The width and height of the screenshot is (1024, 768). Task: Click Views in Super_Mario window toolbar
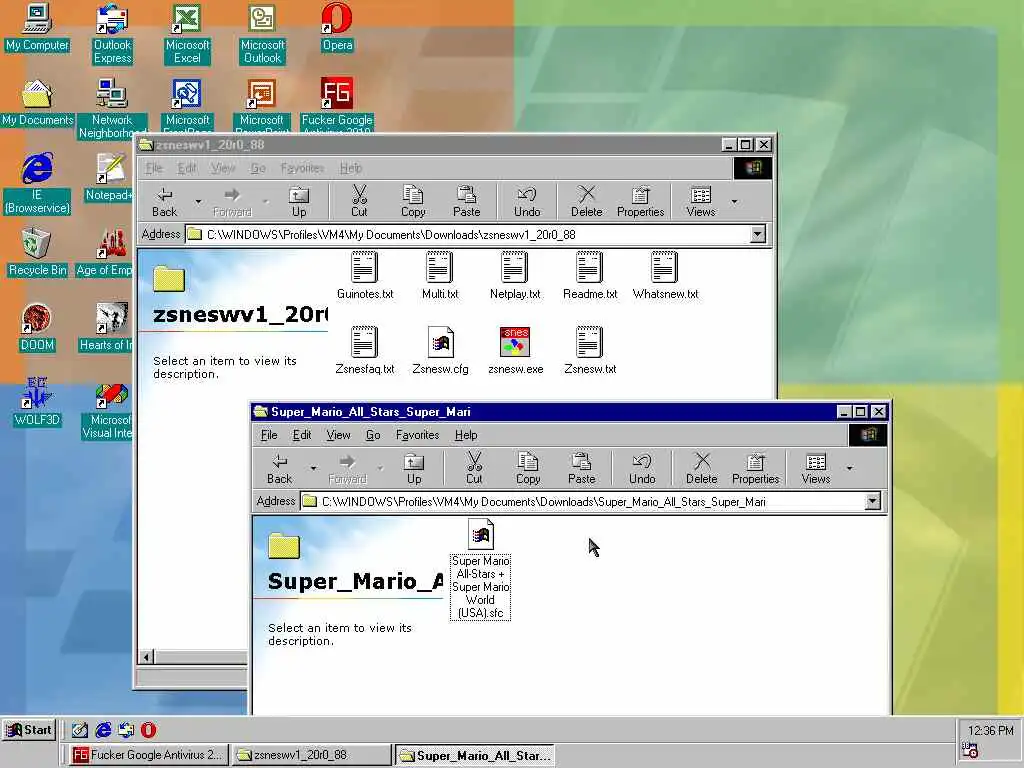816,469
